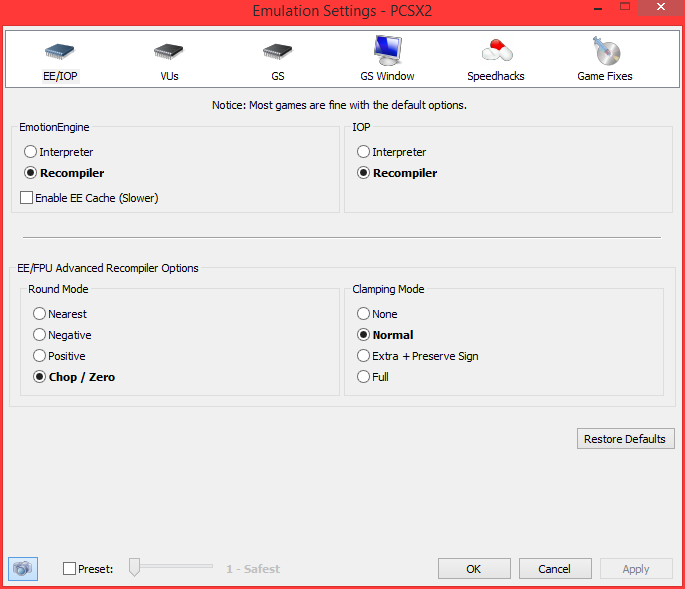
Task: Select the GS Window monitor icon
Action: pyautogui.click(x=387, y=52)
